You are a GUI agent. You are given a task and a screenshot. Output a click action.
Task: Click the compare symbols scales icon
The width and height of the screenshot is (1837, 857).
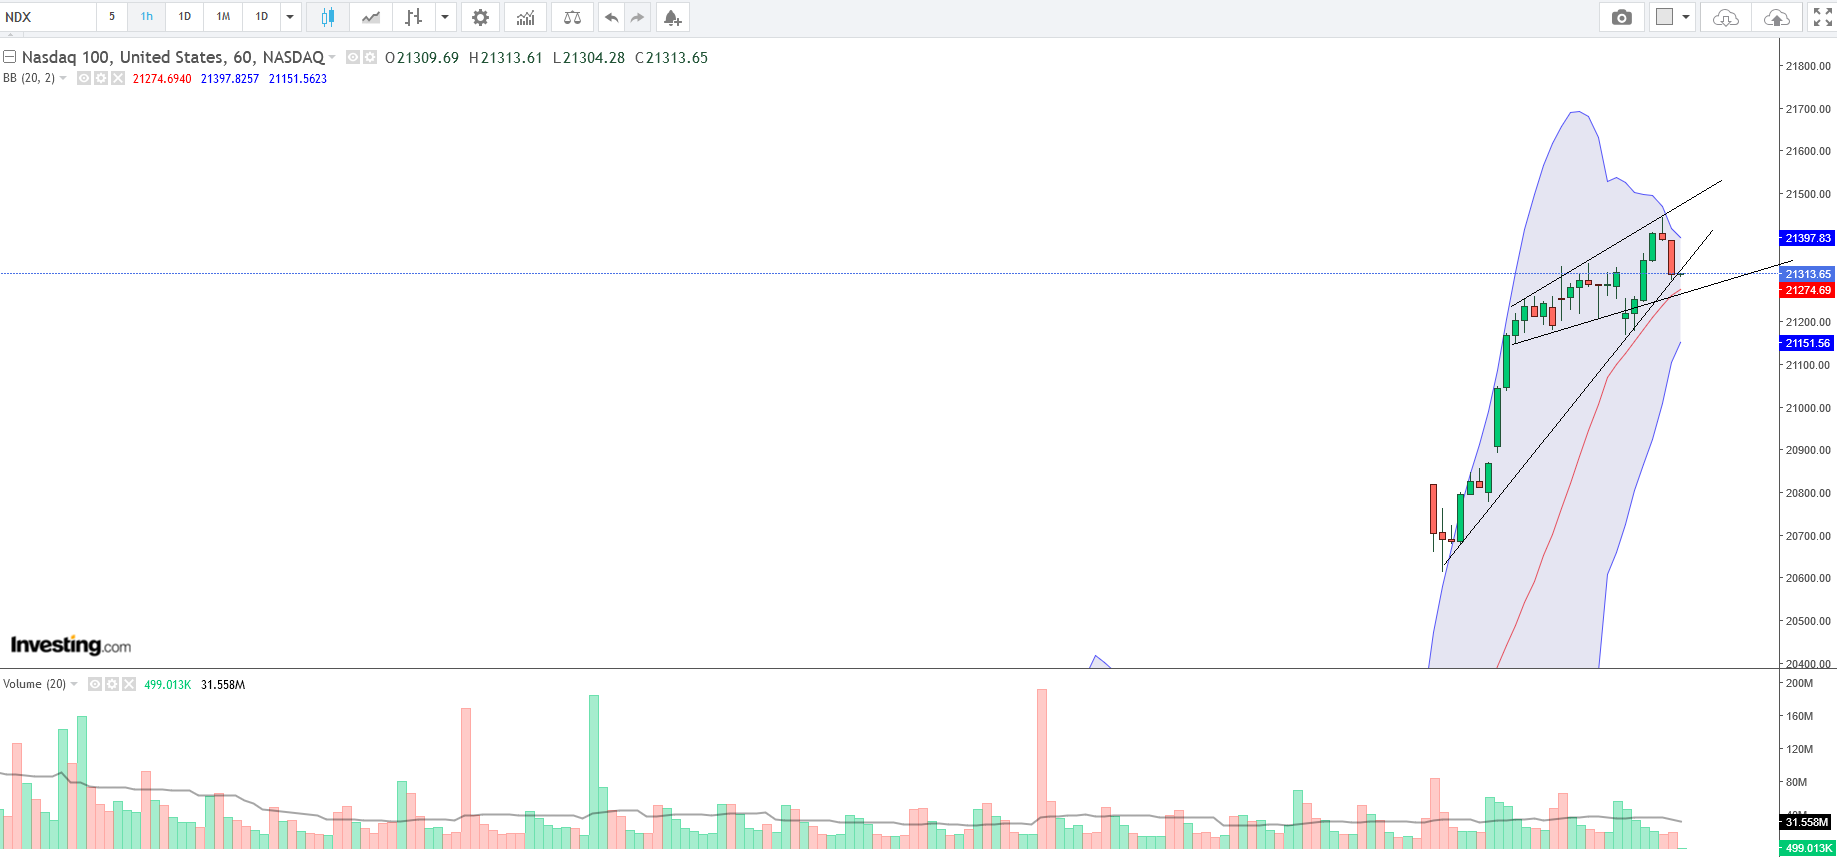coord(572,17)
